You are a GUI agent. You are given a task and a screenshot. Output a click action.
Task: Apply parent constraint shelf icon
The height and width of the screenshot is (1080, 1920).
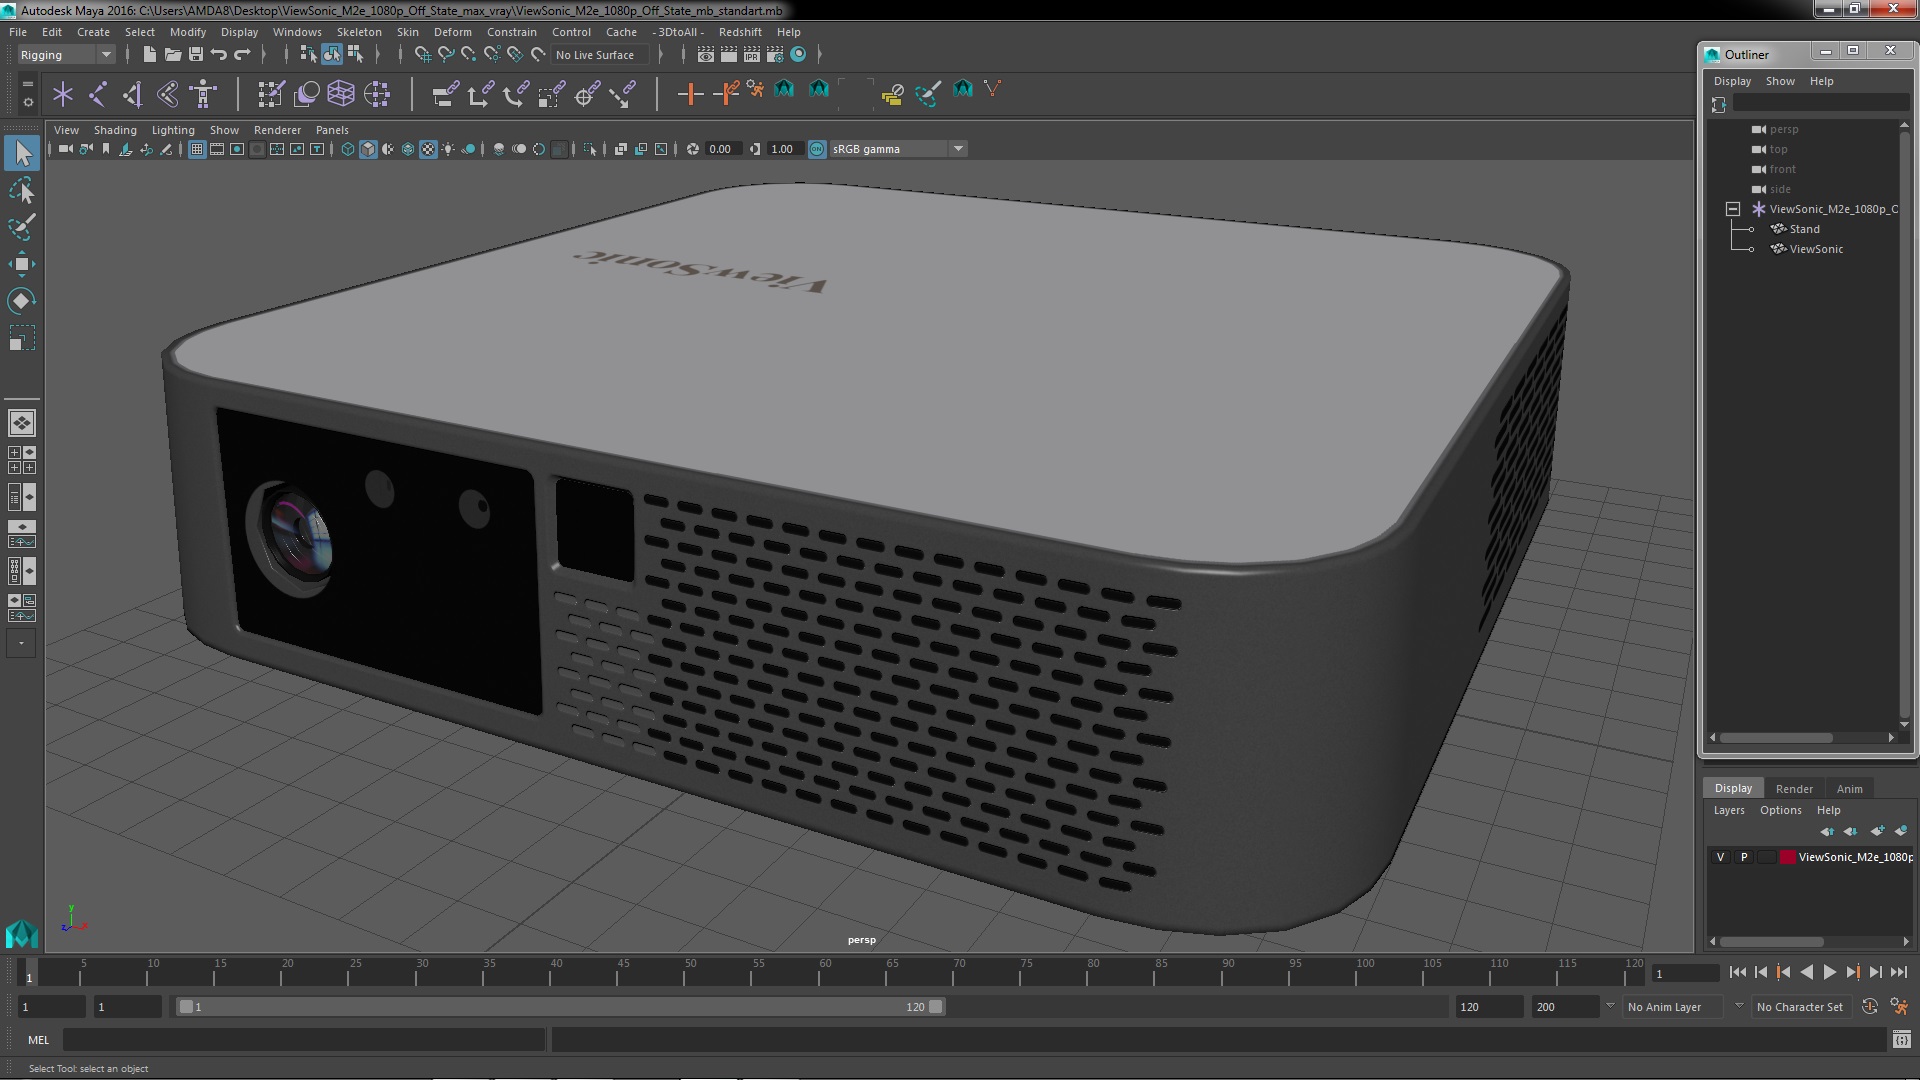coord(446,95)
